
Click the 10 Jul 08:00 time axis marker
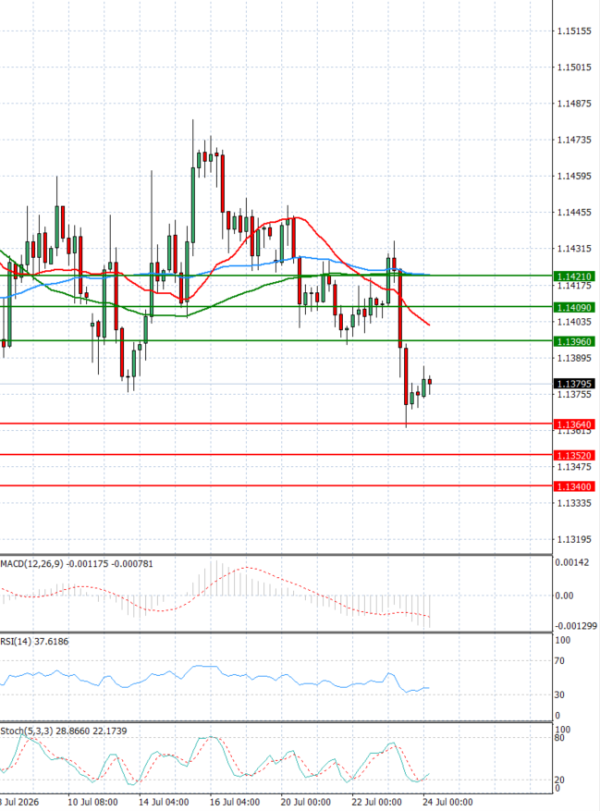coord(93,802)
